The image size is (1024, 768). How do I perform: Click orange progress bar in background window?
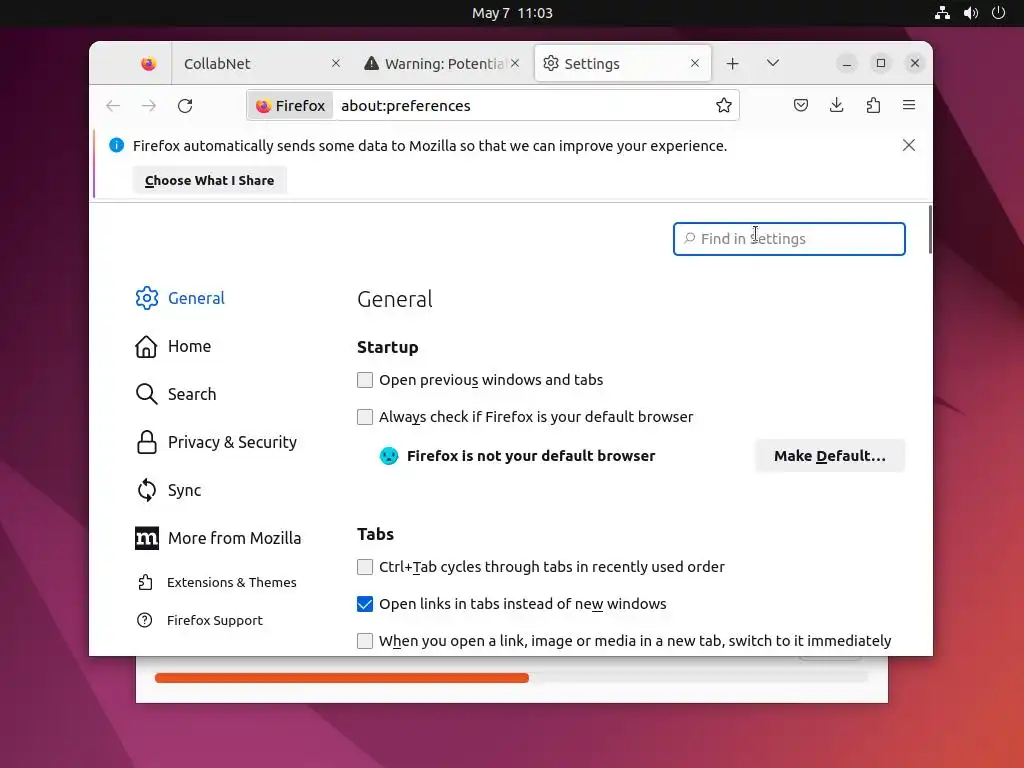click(342, 678)
